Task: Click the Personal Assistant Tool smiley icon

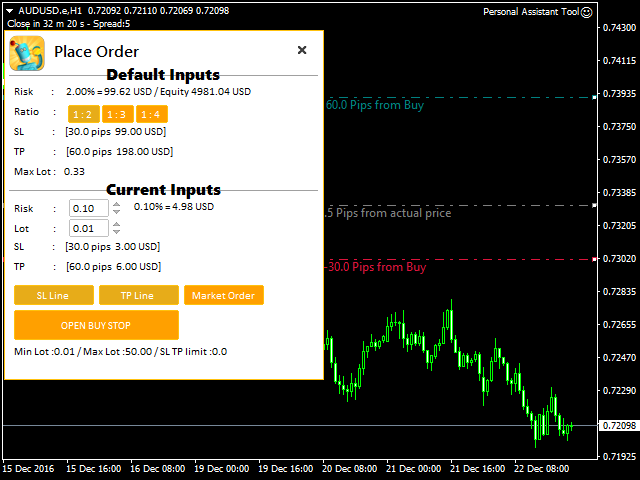Action: coord(587,12)
